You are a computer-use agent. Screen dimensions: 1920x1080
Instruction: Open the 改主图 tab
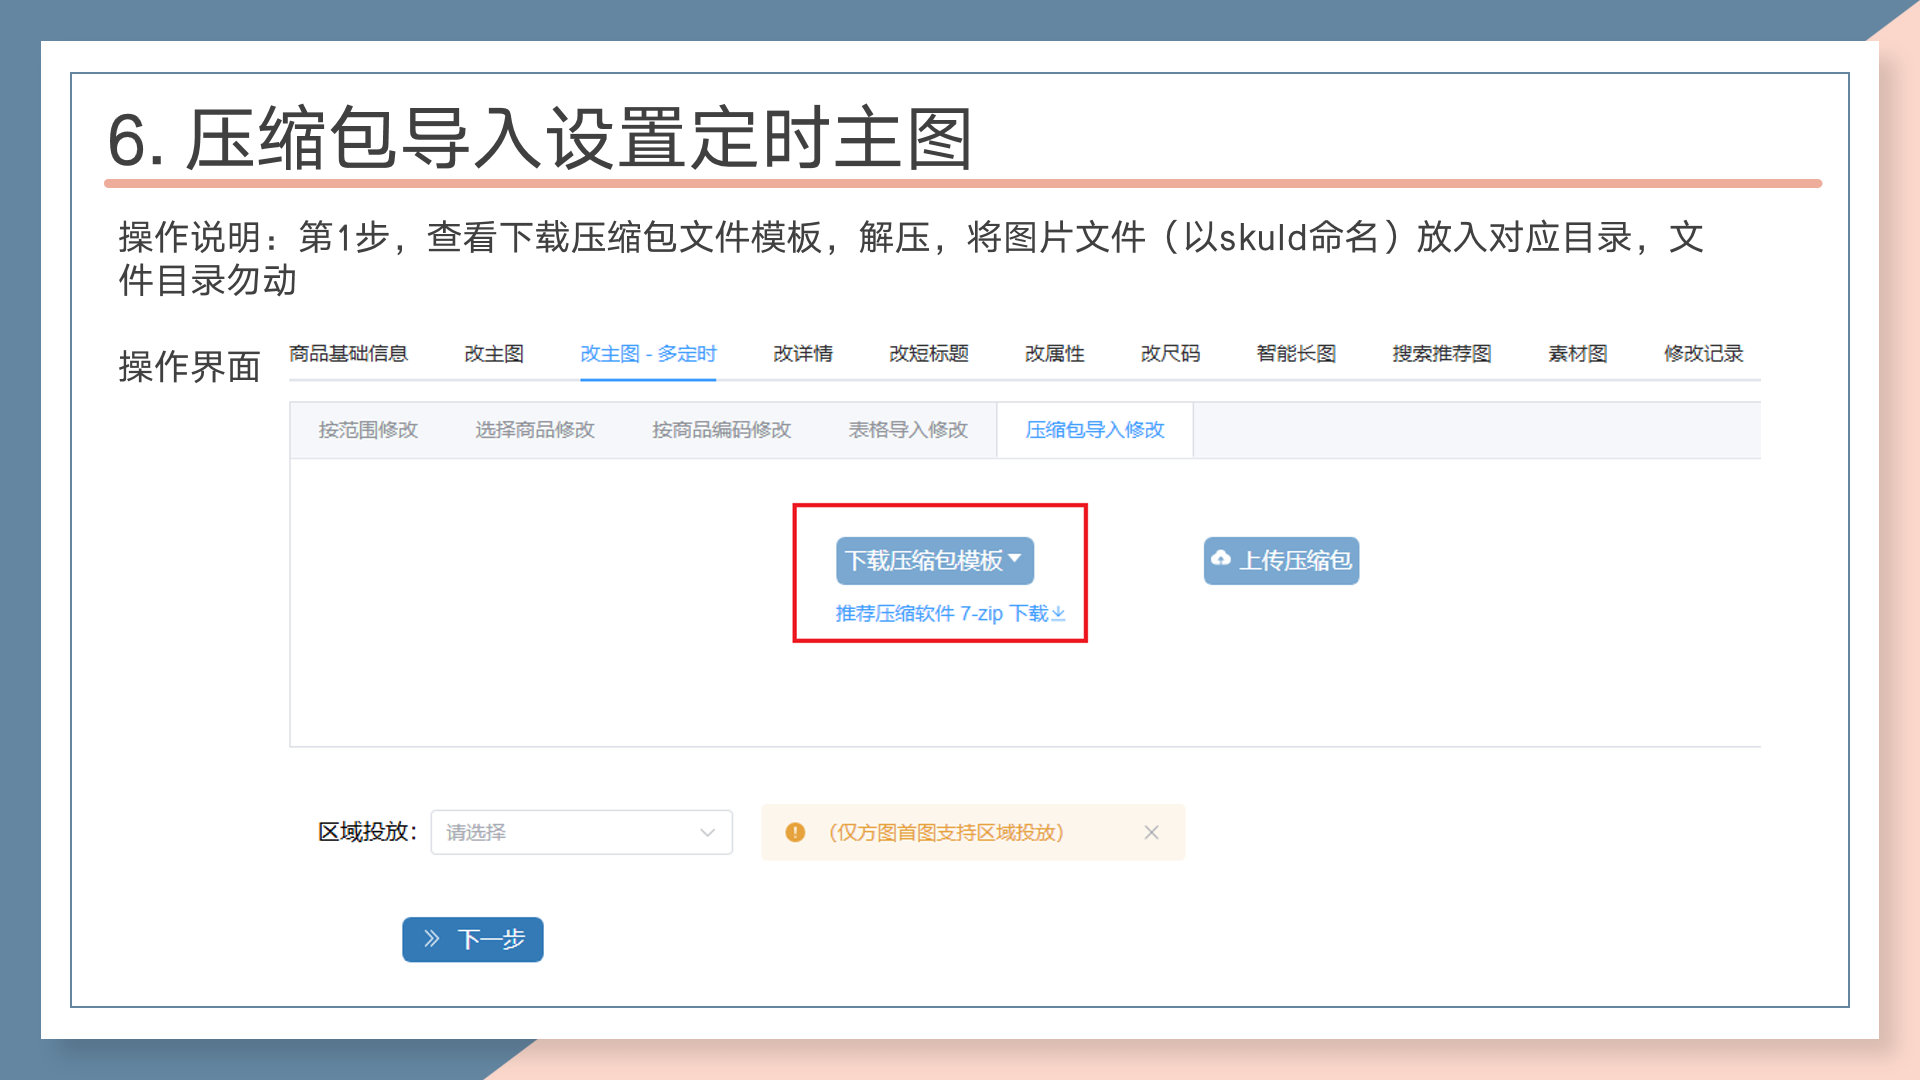pyautogui.click(x=494, y=354)
